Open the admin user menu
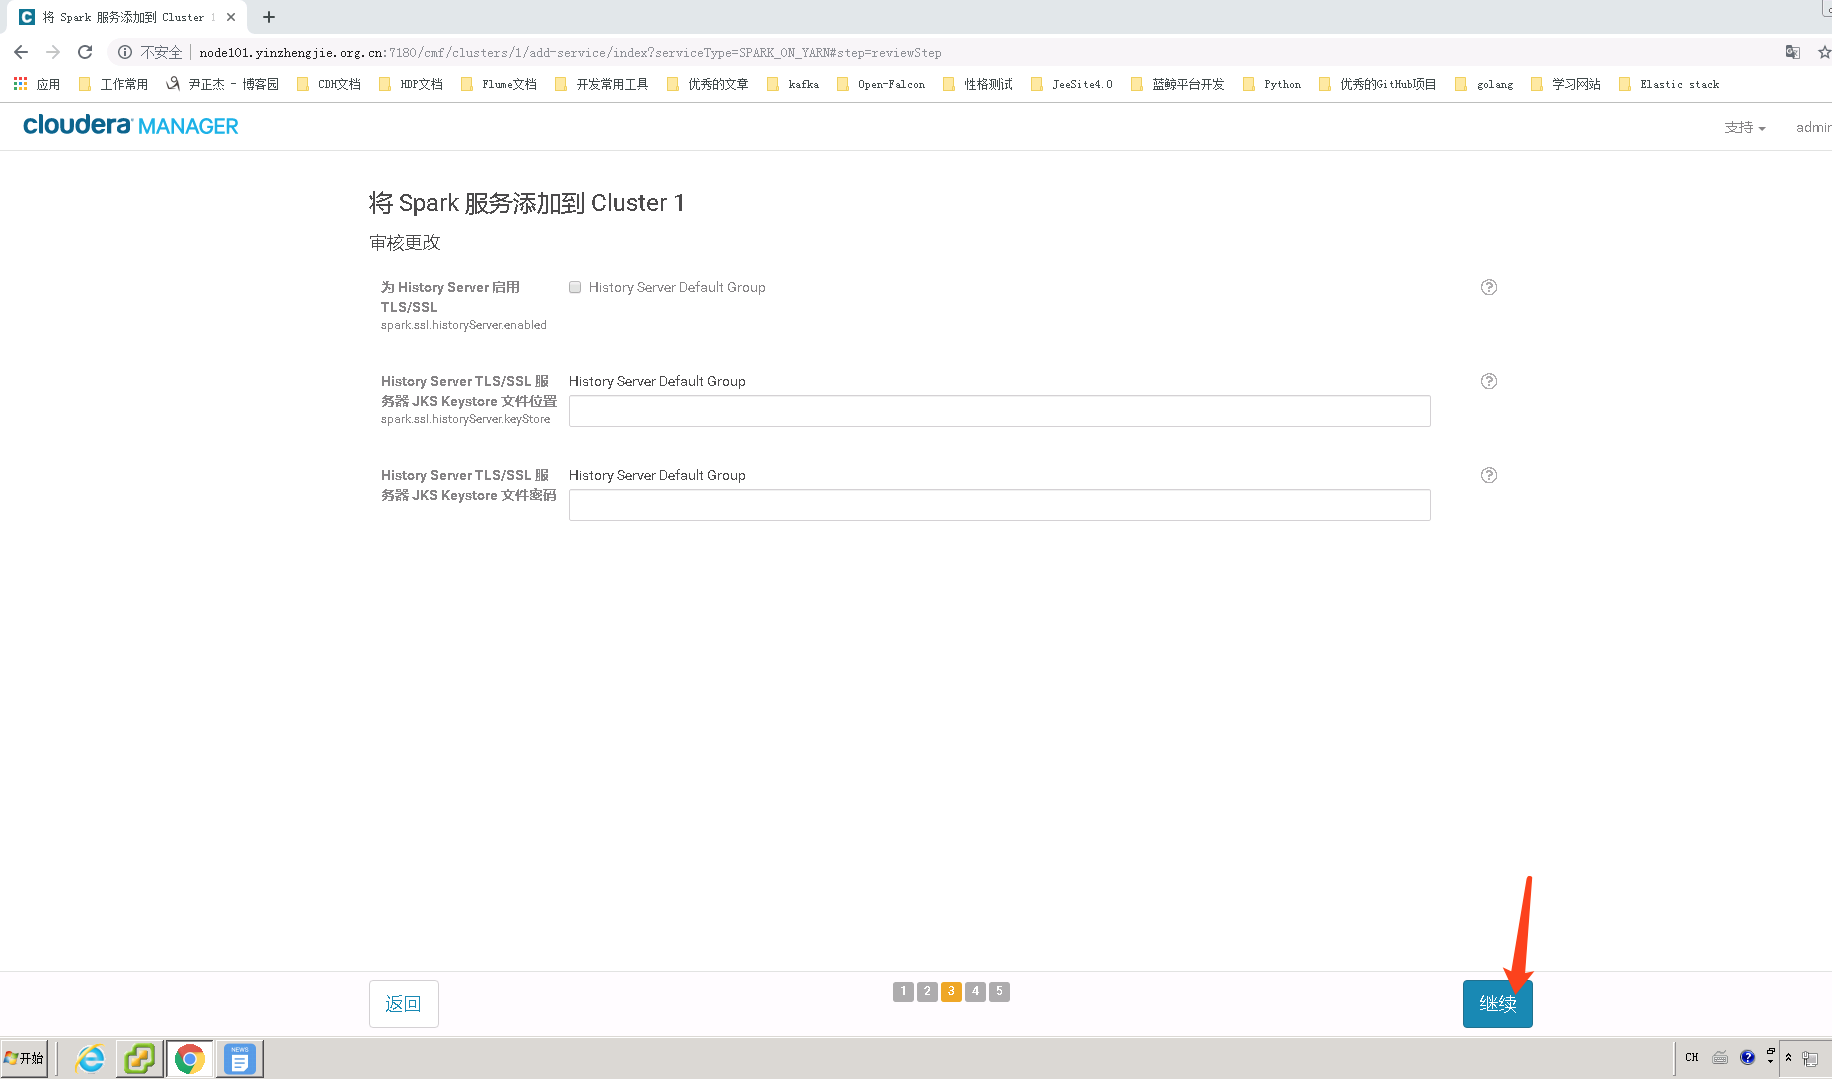This screenshot has width=1832, height=1079. (1813, 127)
